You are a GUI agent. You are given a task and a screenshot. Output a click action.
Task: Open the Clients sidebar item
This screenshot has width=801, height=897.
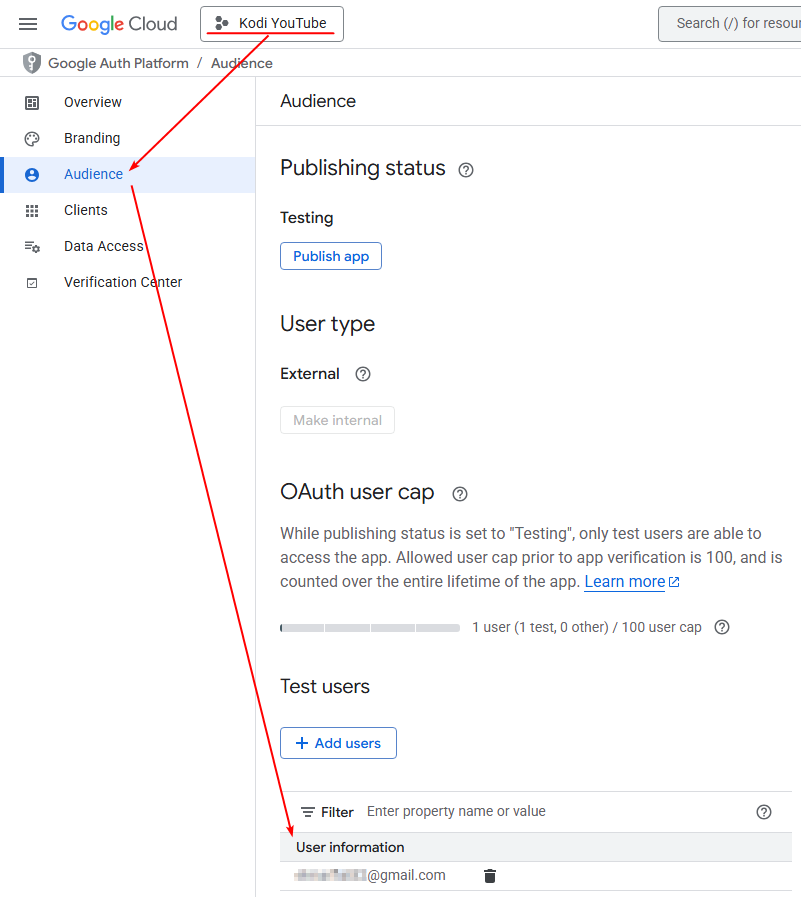coord(128,211)
